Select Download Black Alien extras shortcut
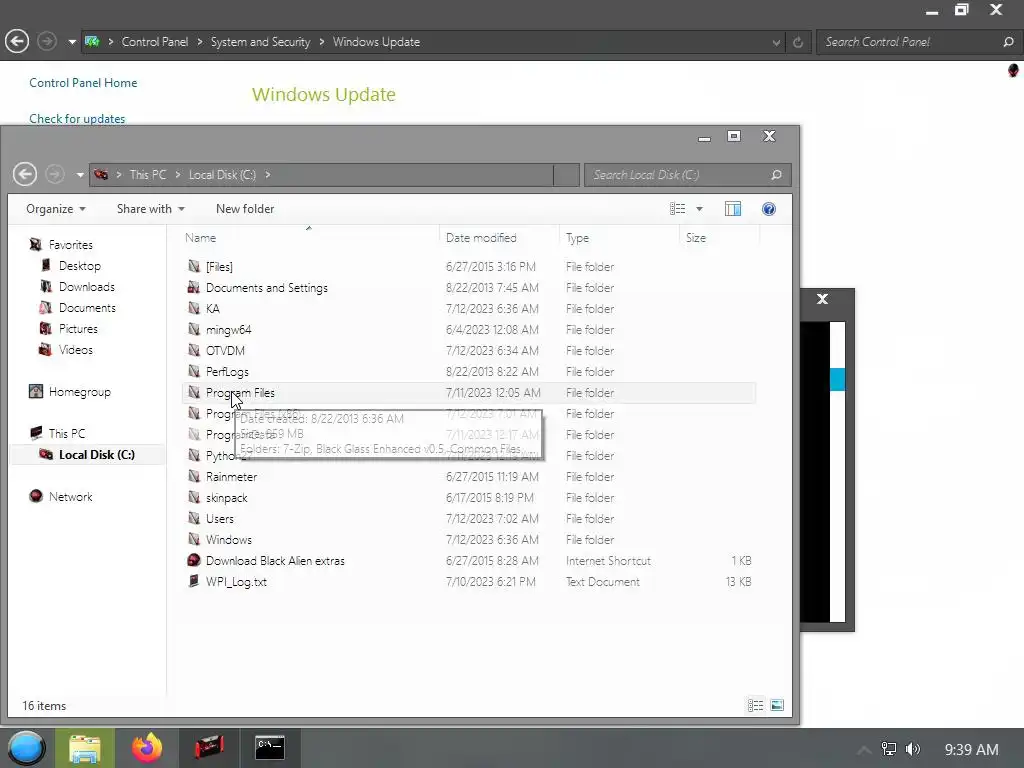Viewport: 1024px width, 768px height. click(275, 560)
